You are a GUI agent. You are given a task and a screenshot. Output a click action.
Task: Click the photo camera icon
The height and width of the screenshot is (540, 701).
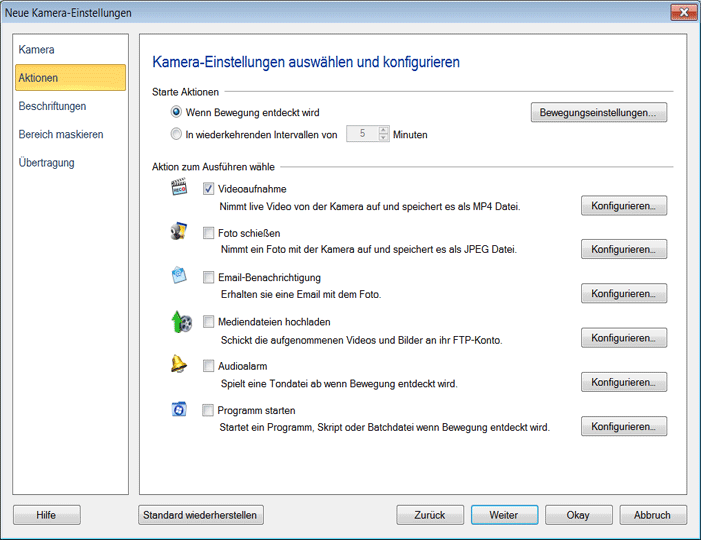180,233
